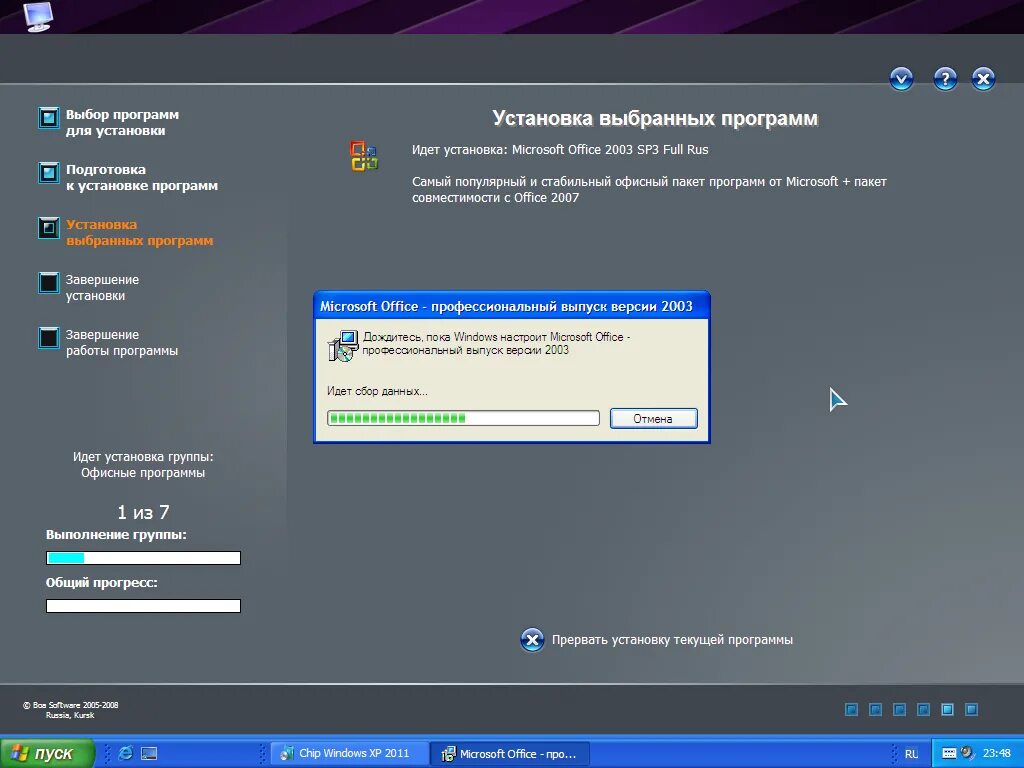The height and width of the screenshot is (768, 1024).
Task: Switch to 'Microsoft Office - про...' taskbar button
Action: coord(511,753)
